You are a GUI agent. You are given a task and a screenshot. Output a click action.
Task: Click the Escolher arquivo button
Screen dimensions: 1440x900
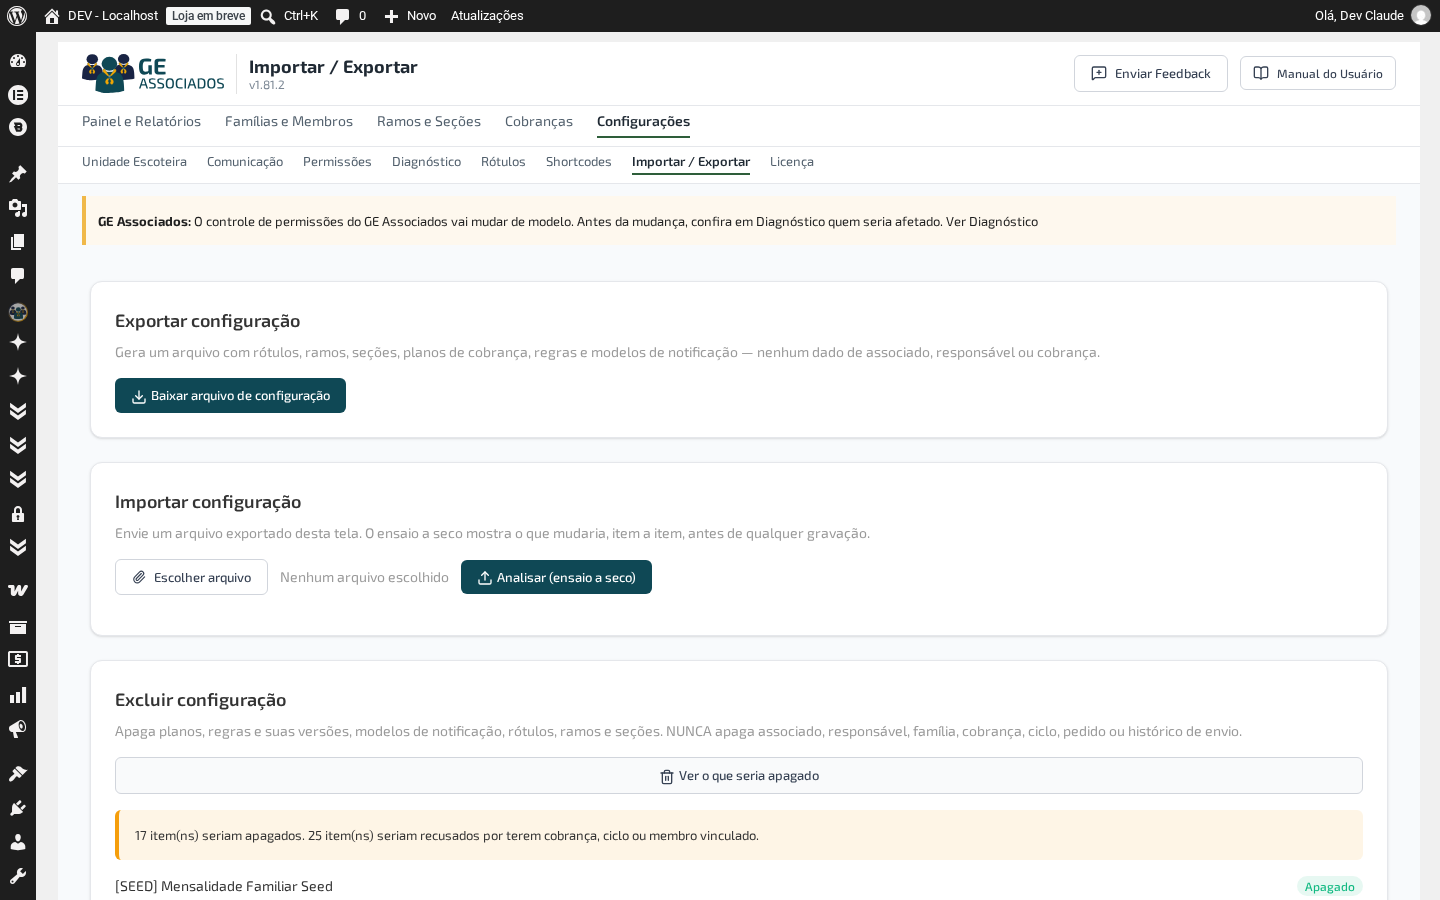tap(191, 577)
